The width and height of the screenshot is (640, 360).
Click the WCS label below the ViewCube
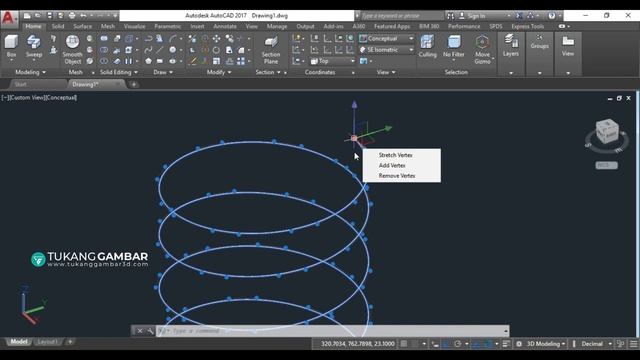tap(607, 165)
